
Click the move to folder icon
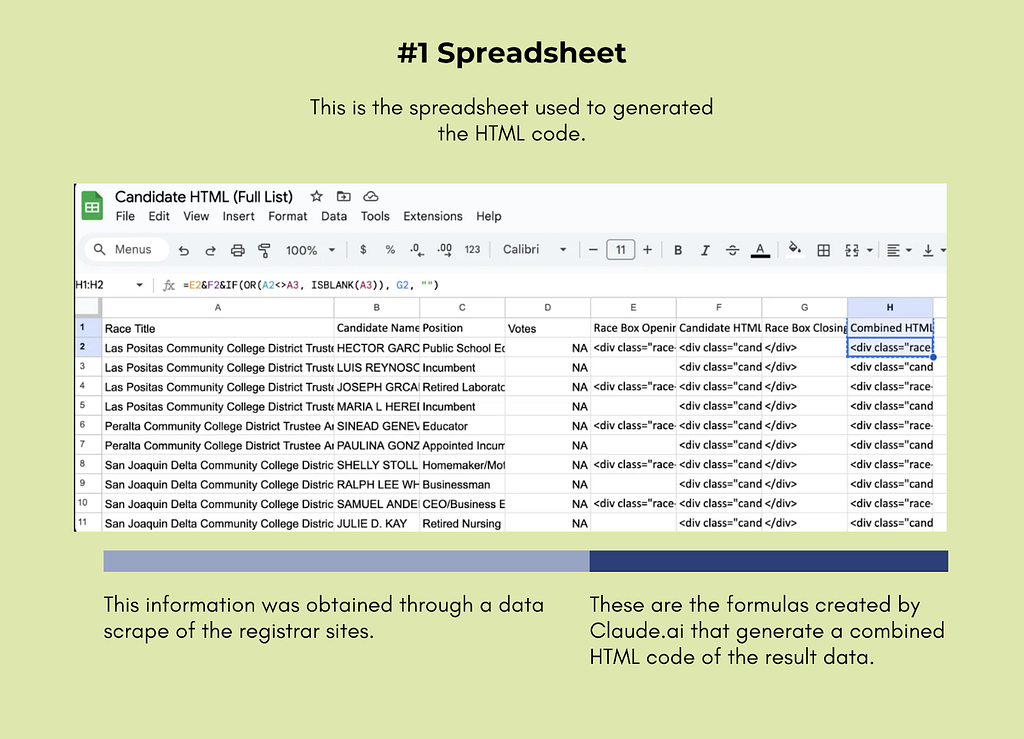(344, 197)
